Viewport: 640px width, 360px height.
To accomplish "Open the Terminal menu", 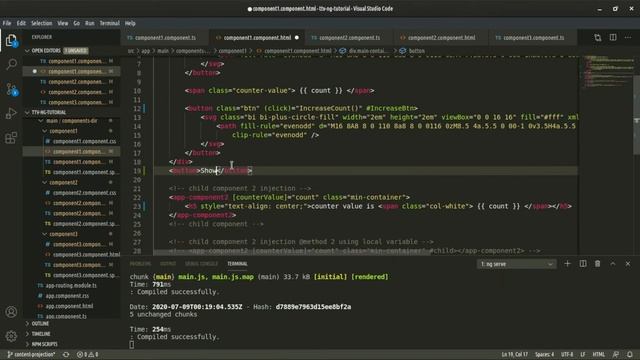I will tap(109, 23).
